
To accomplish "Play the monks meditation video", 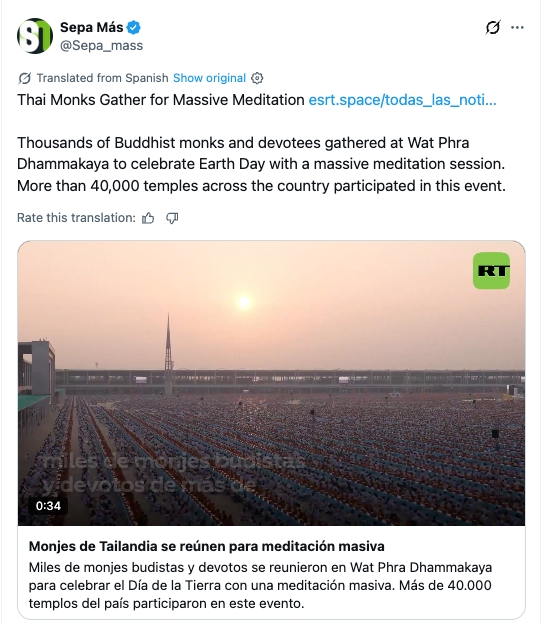I will point(271,383).
